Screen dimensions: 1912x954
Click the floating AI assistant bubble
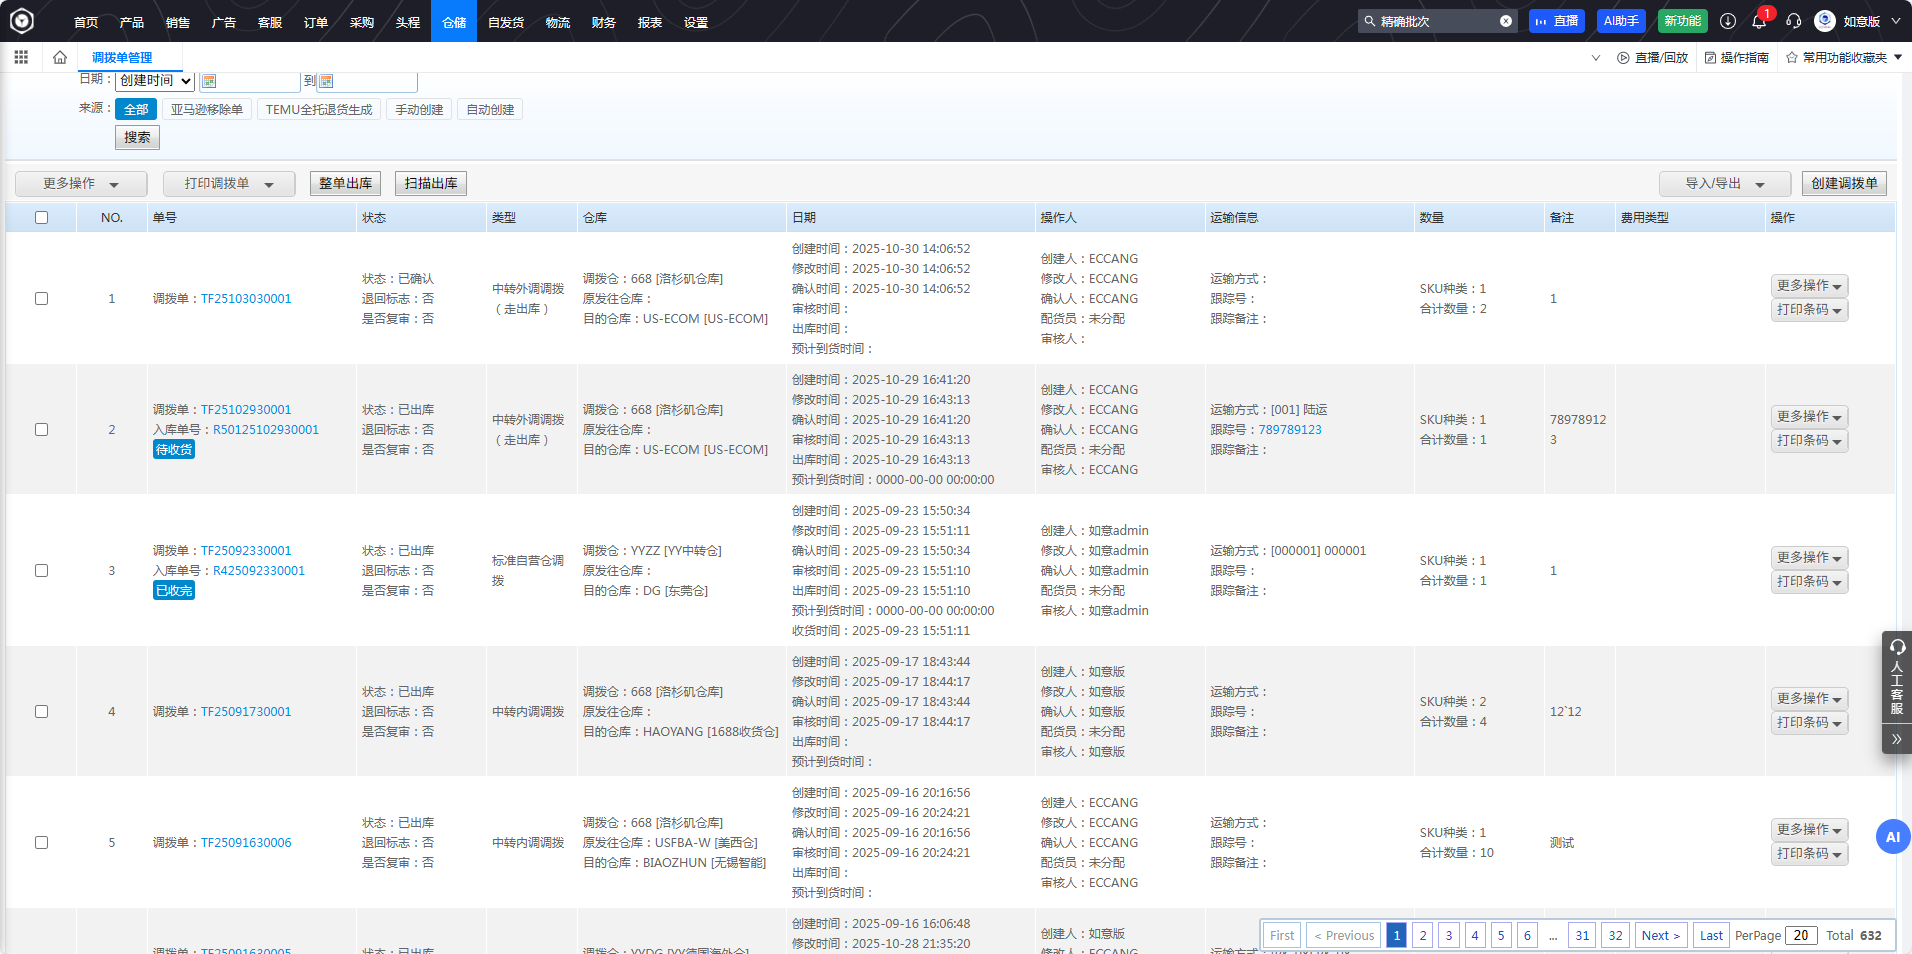[x=1892, y=837]
